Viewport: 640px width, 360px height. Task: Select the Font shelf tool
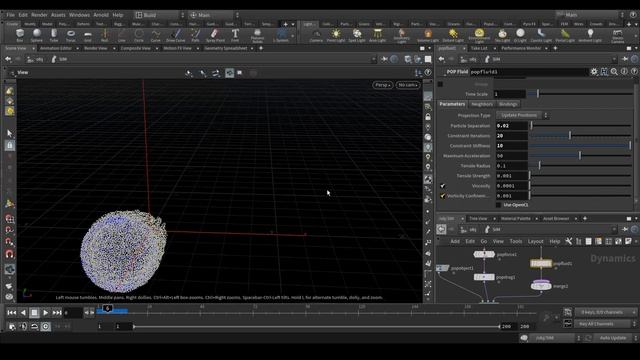pyautogui.click(x=235, y=35)
